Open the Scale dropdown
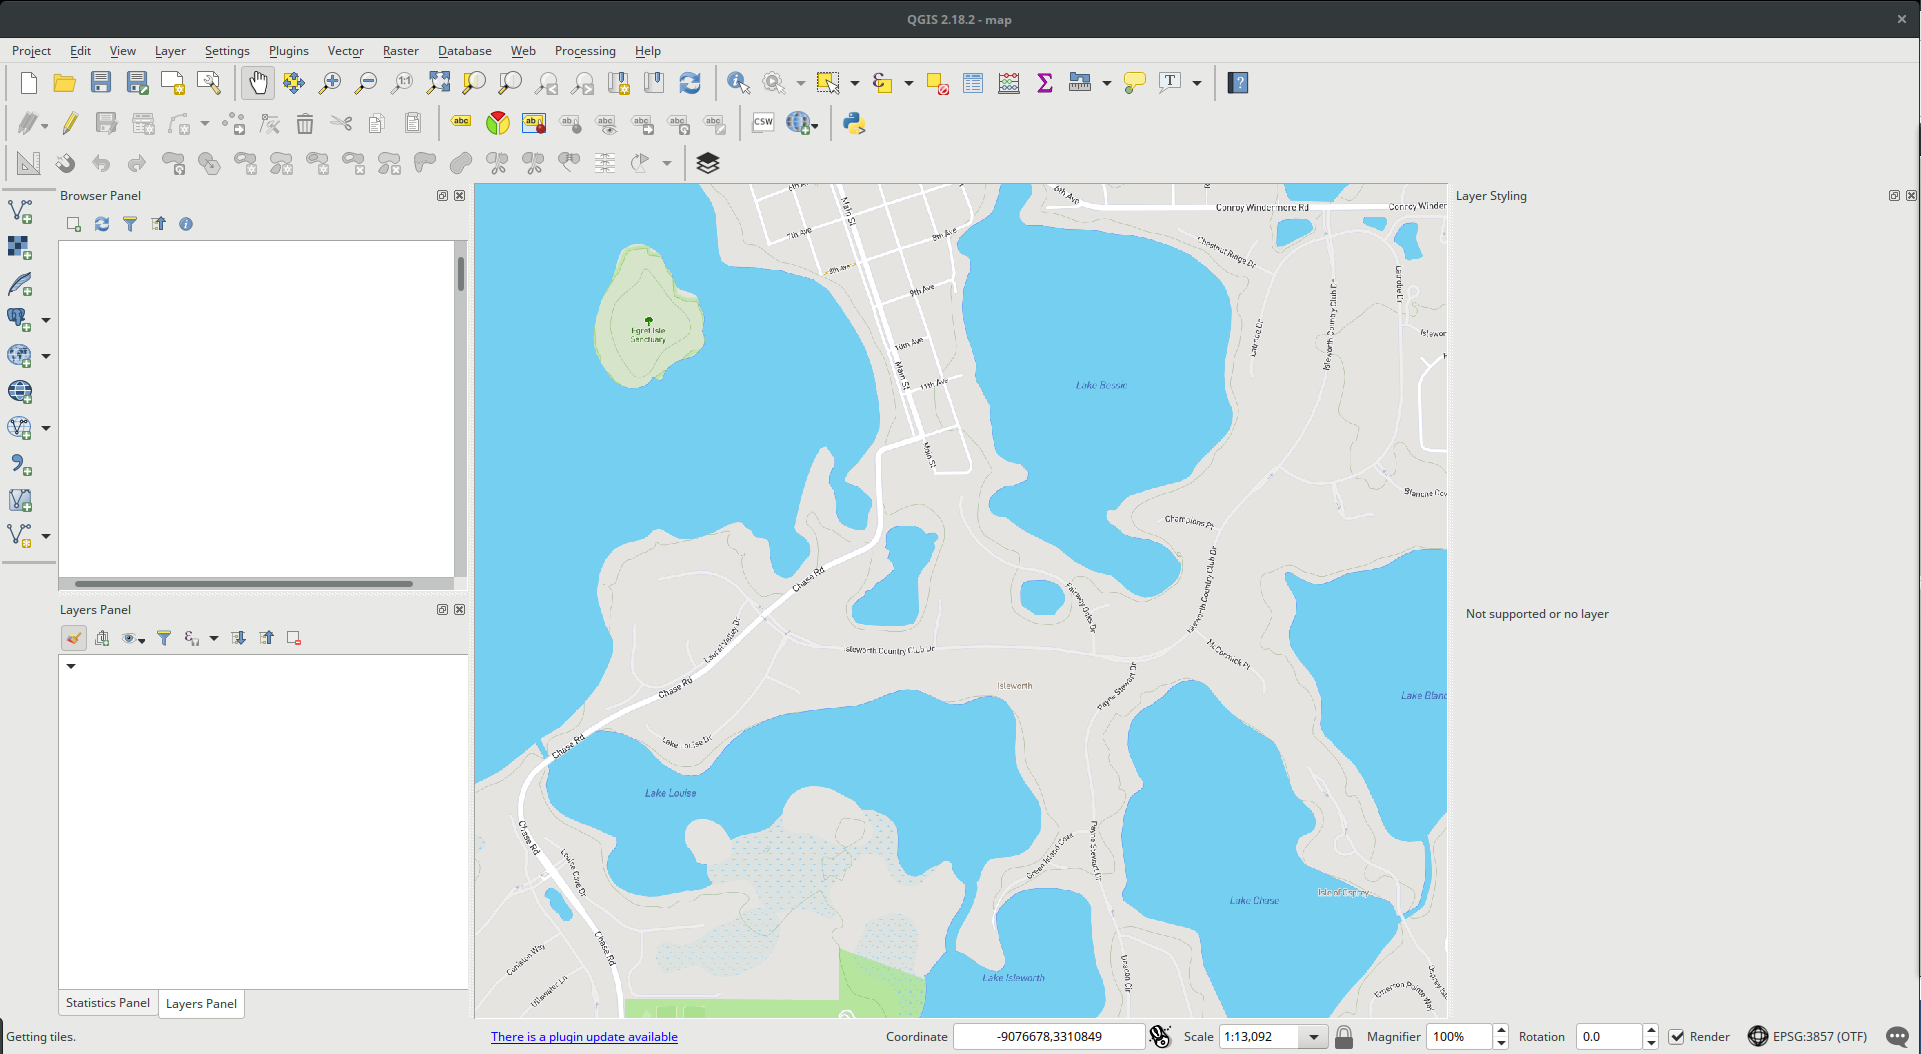 click(x=1314, y=1037)
